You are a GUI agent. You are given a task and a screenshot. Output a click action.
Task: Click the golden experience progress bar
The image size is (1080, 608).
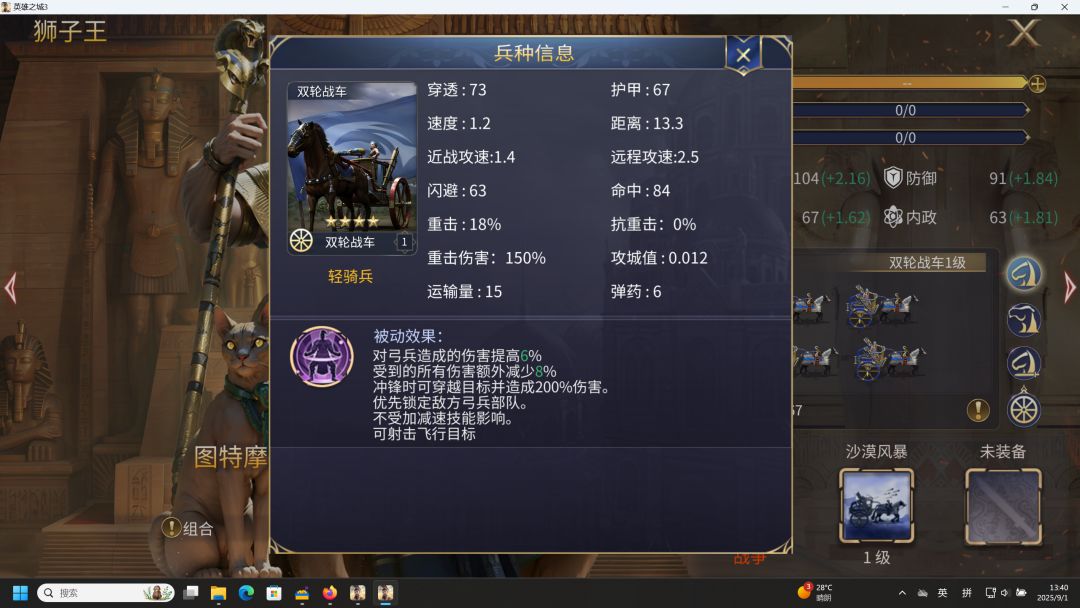coord(909,83)
